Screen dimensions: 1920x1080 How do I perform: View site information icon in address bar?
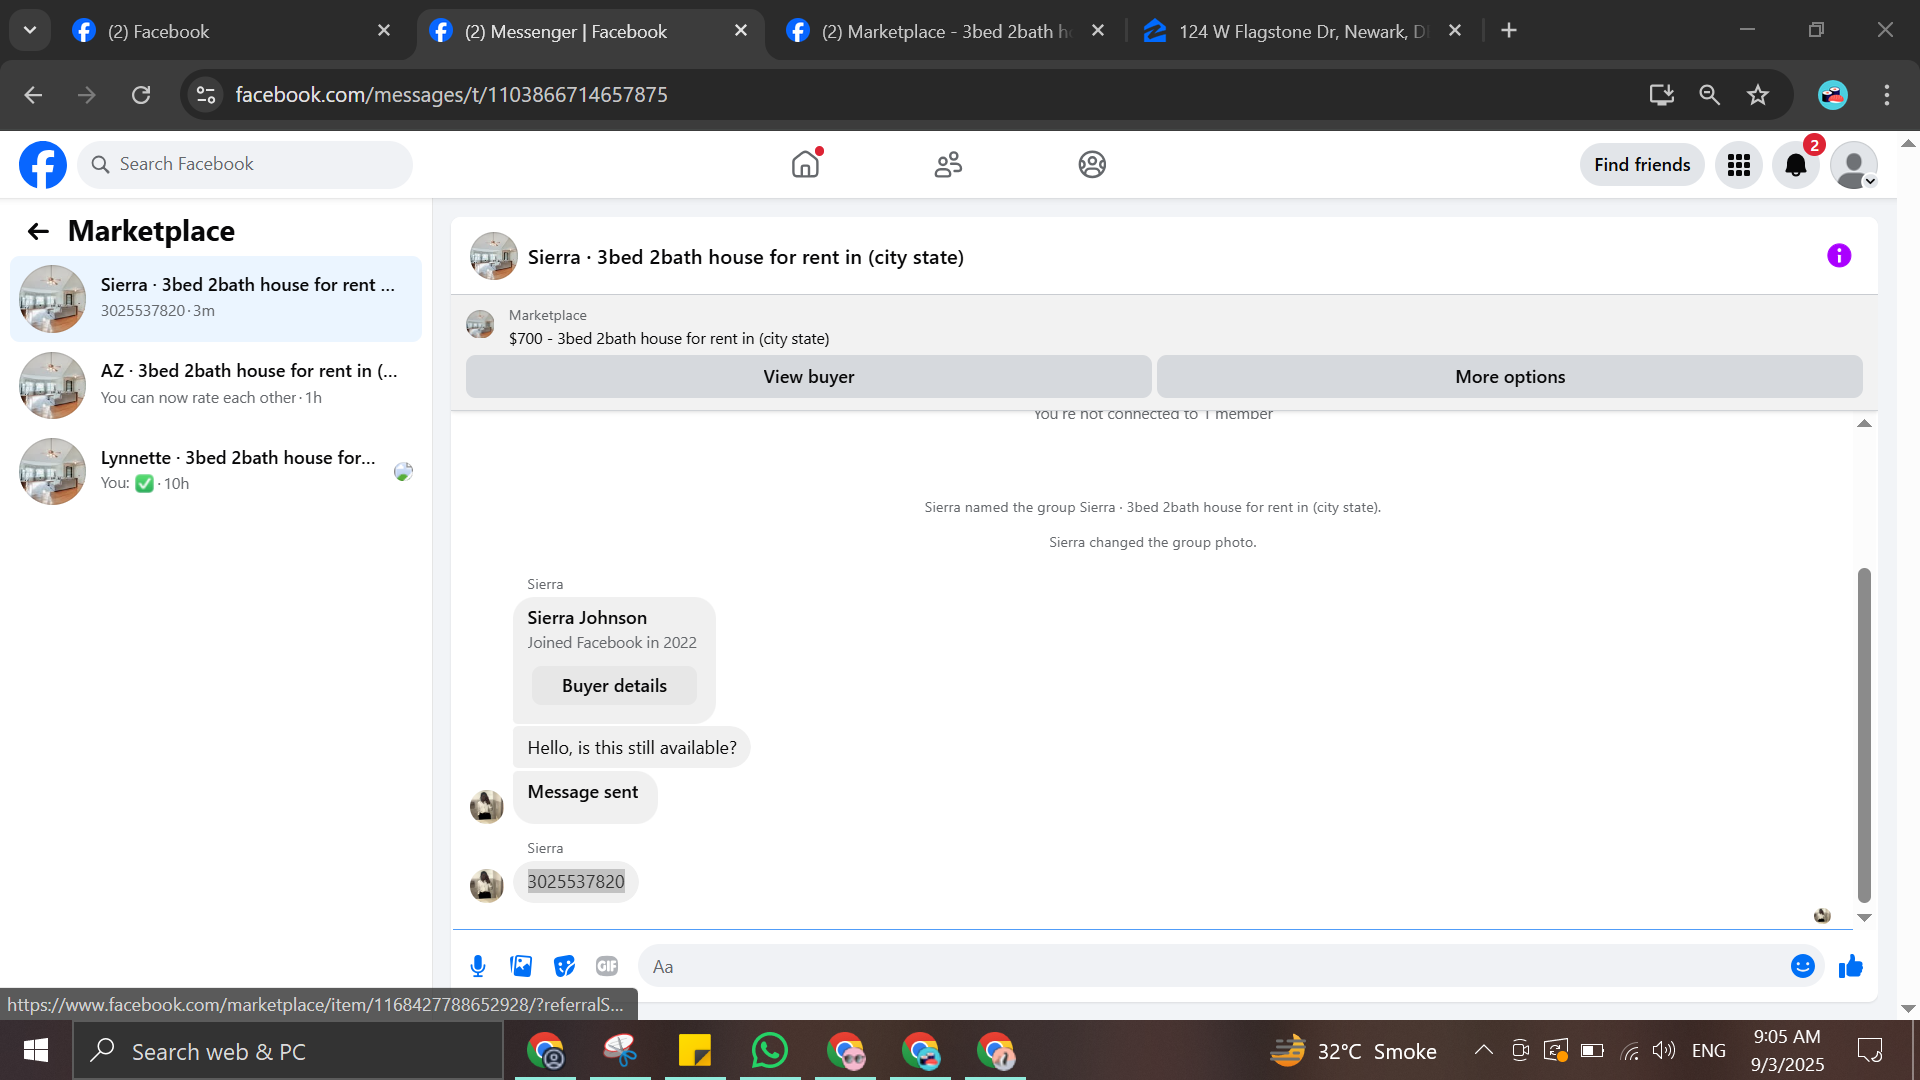coord(206,95)
